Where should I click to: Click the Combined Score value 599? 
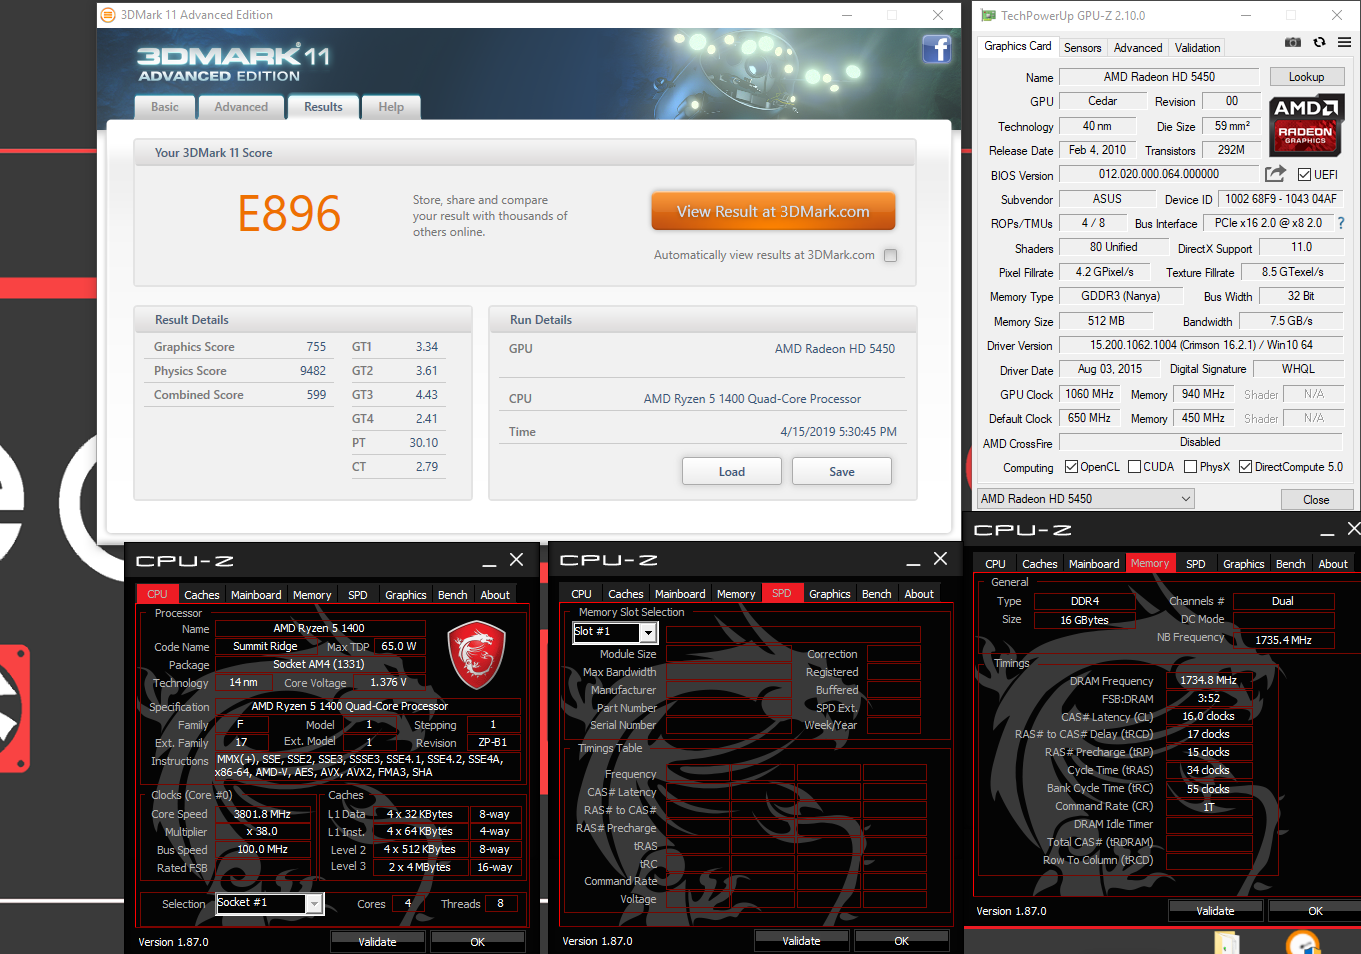316,395
